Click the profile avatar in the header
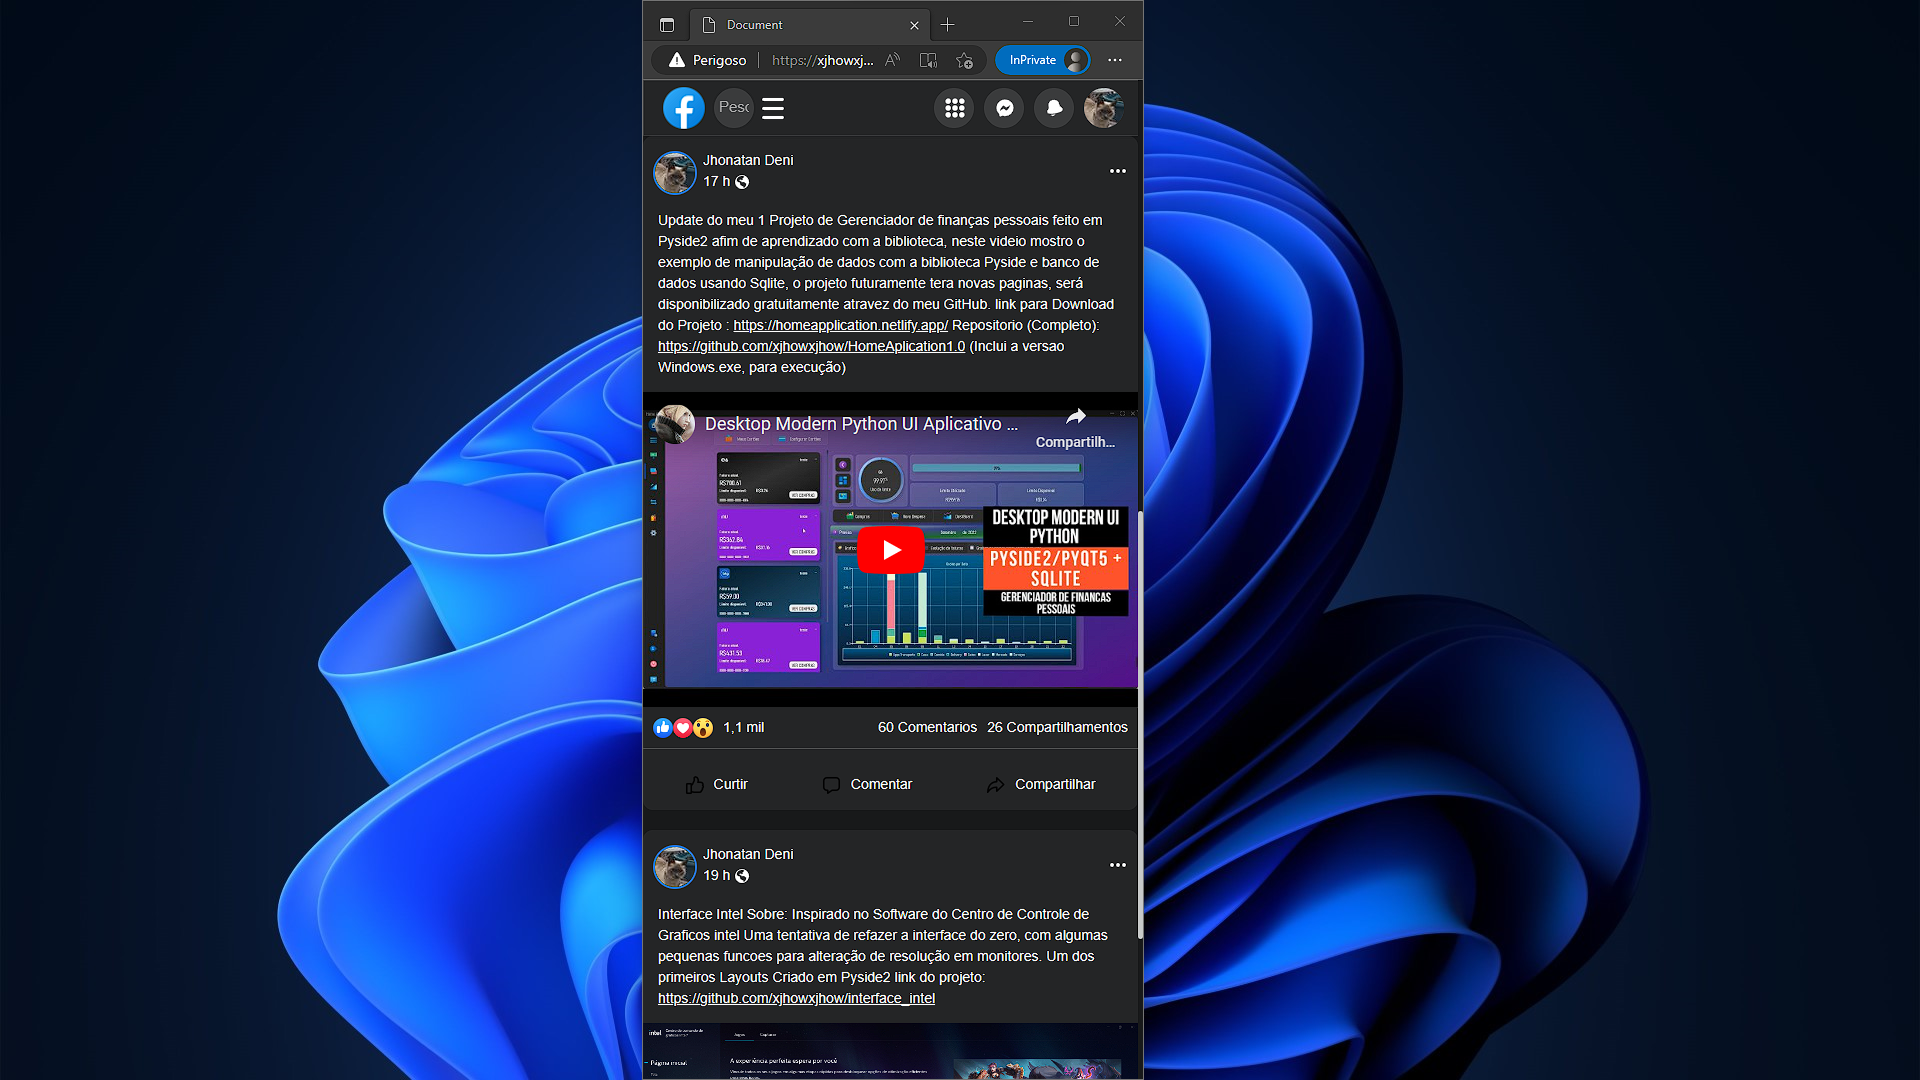This screenshot has width=1920, height=1080. [1104, 108]
